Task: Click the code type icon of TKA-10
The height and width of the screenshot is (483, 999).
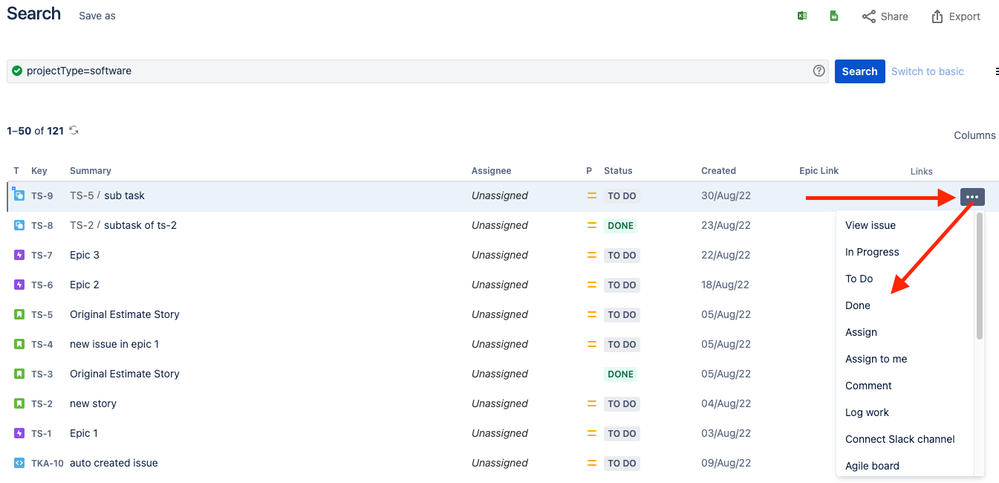Action: point(19,463)
